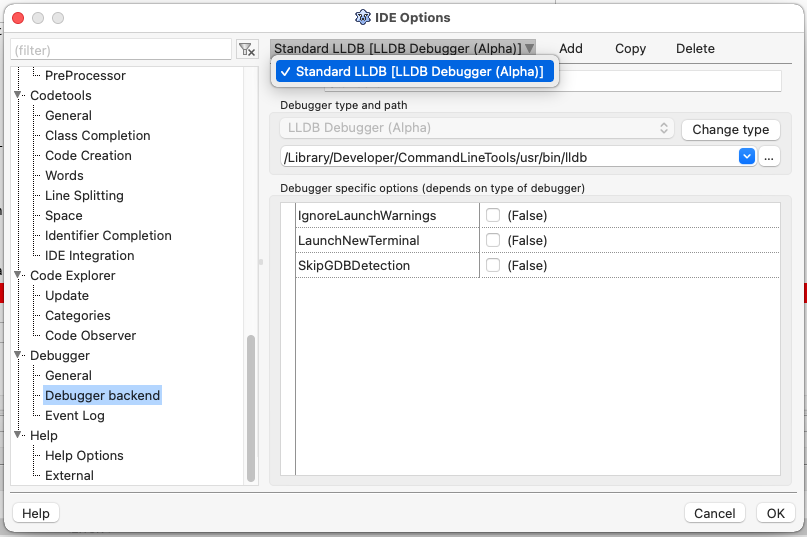This screenshot has width=807, height=537.
Task: Open Class Completion options
Action: (98, 135)
